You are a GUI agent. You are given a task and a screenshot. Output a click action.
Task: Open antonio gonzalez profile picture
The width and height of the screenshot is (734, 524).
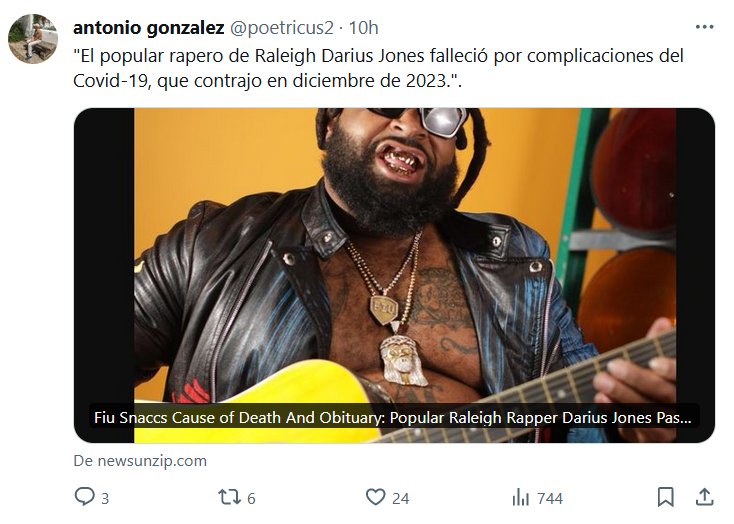pos(33,38)
